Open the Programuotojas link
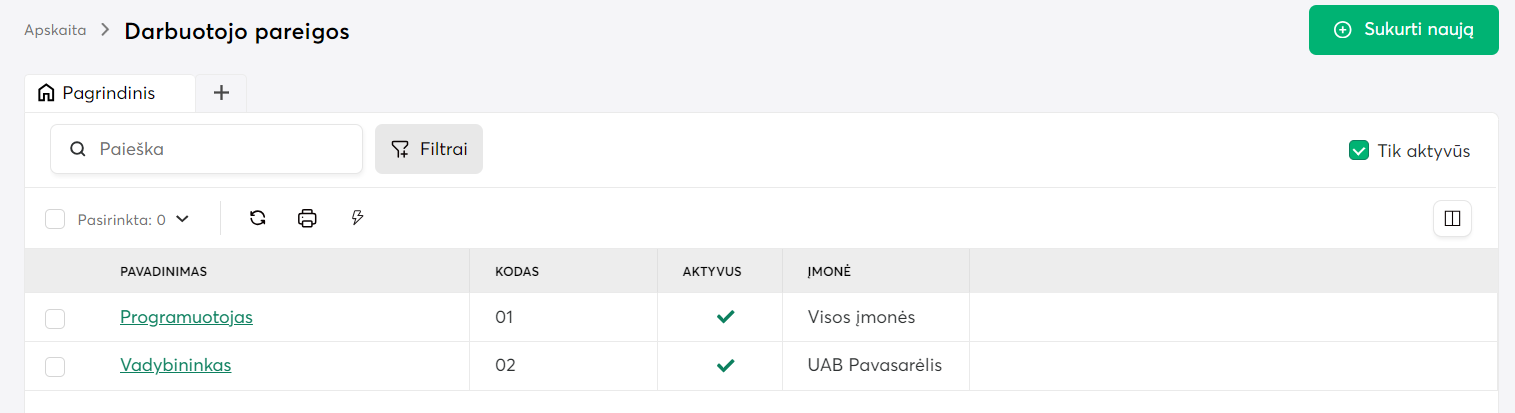The height and width of the screenshot is (413, 1515). [186, 317]
